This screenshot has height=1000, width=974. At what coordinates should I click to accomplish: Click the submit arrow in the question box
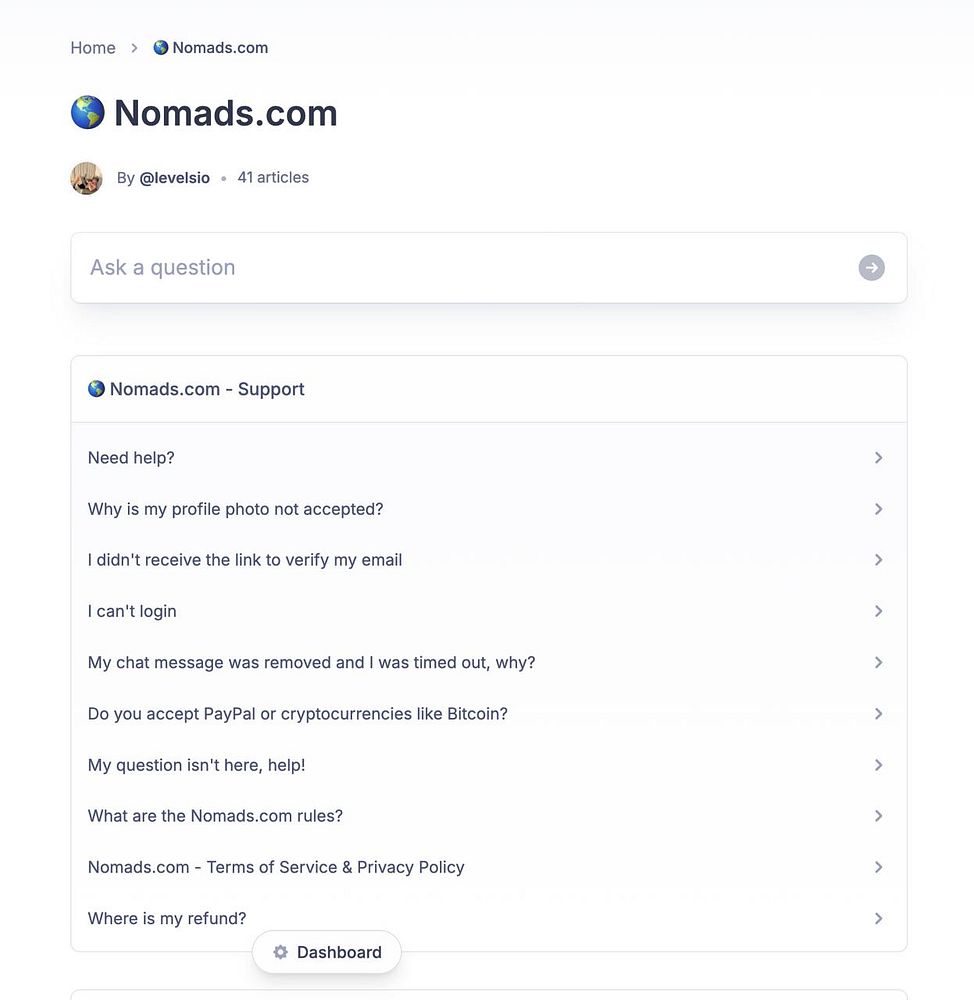871,268
